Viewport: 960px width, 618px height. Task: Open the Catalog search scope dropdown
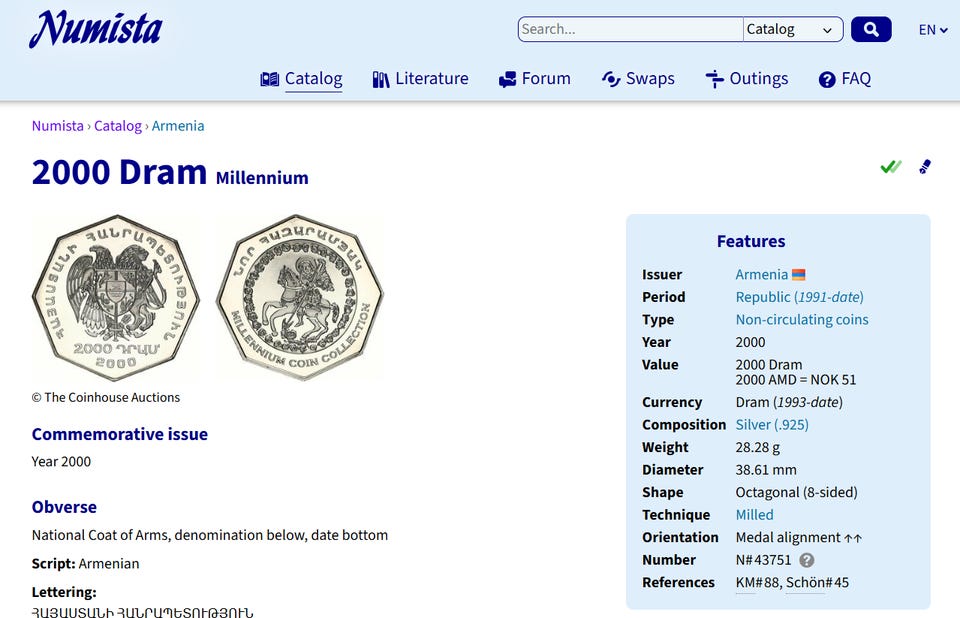pyautogui.click(x=793, y=29)
